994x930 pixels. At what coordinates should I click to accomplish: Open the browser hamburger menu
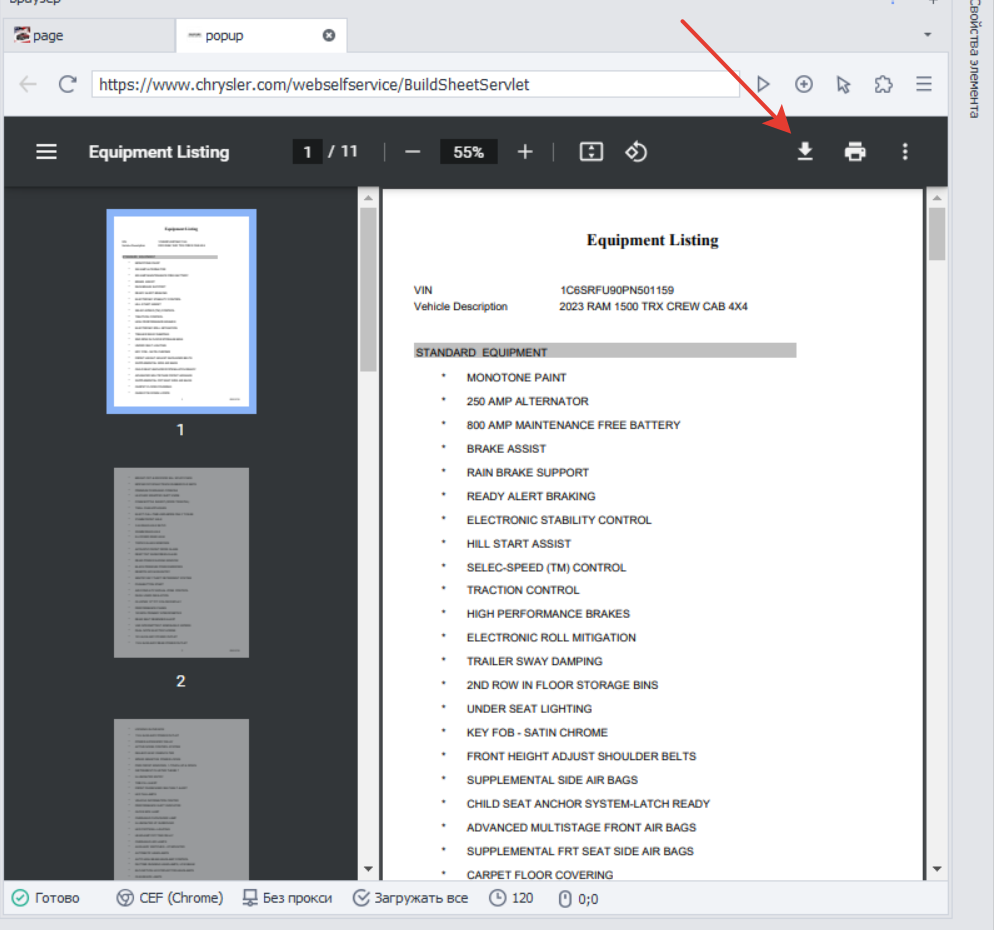[x=924, y=84]
